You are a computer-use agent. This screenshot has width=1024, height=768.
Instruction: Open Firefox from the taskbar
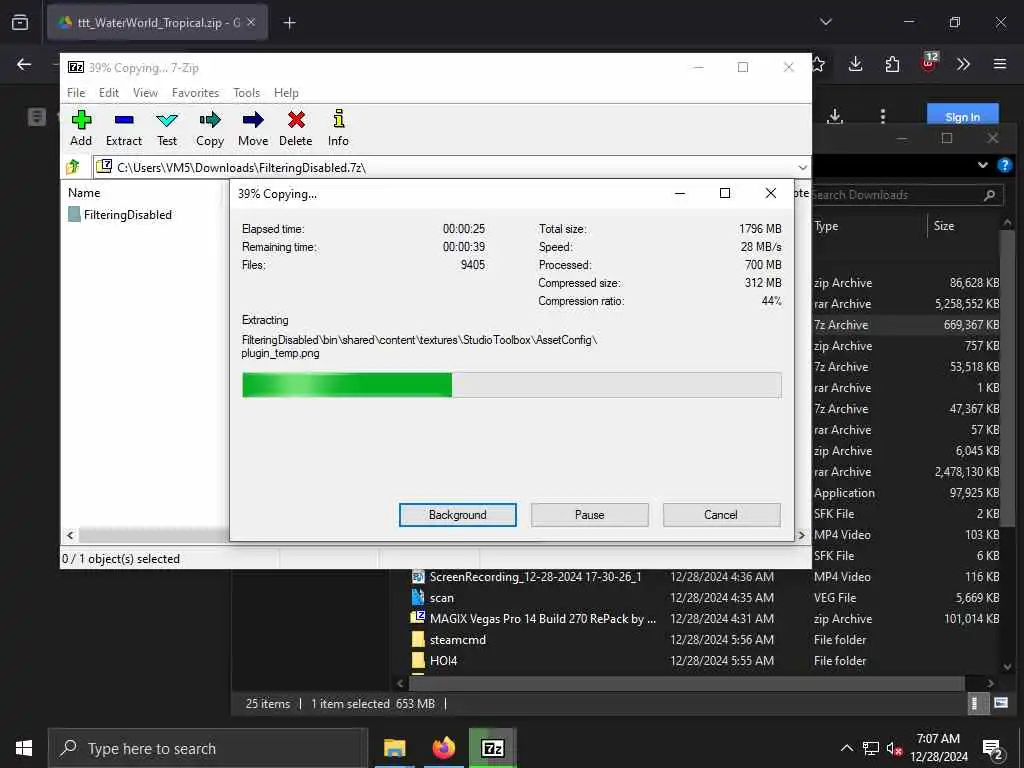pos(443,748)
